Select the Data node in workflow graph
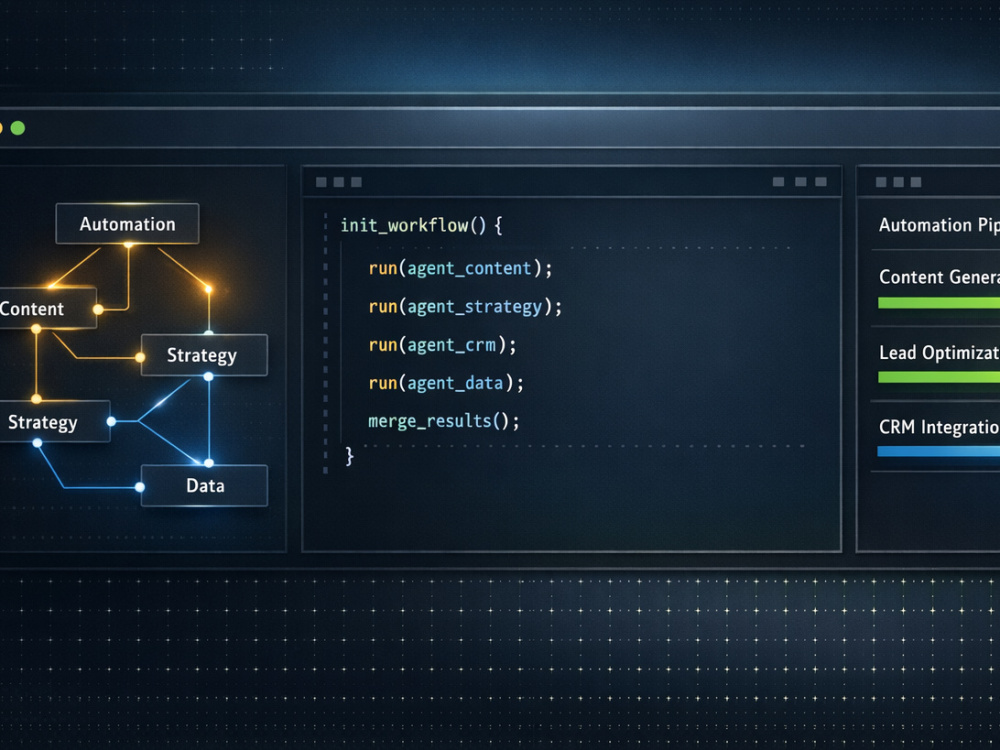The image size is (1000, 750). point(204,485)
